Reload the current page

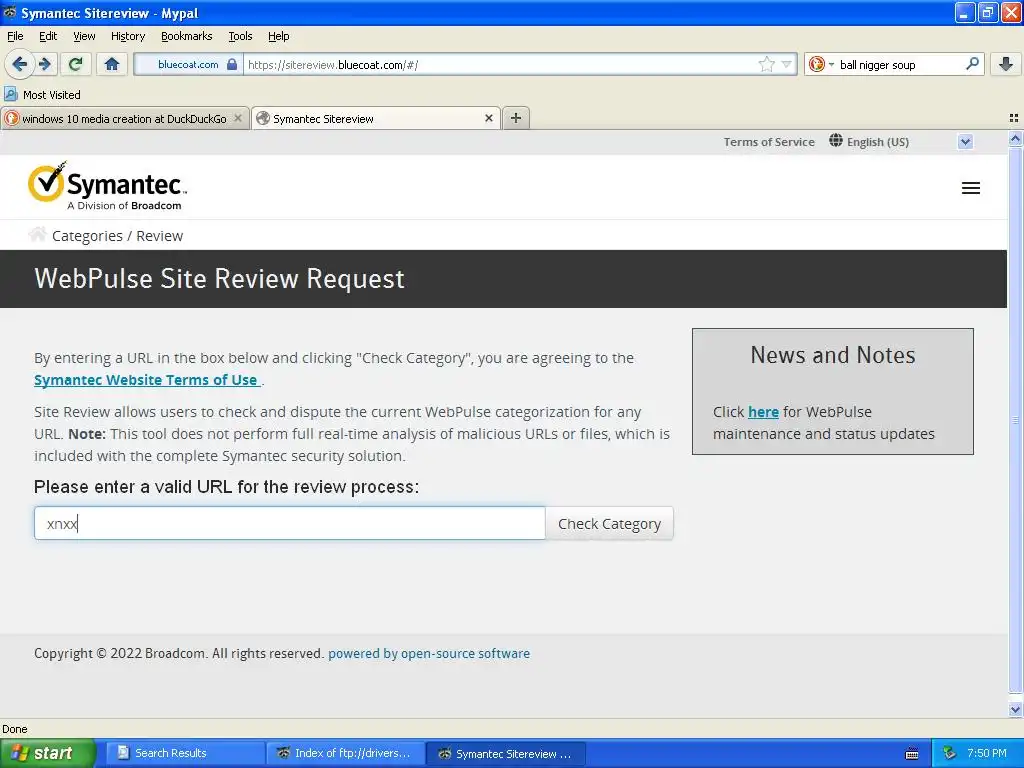(75, 64)
